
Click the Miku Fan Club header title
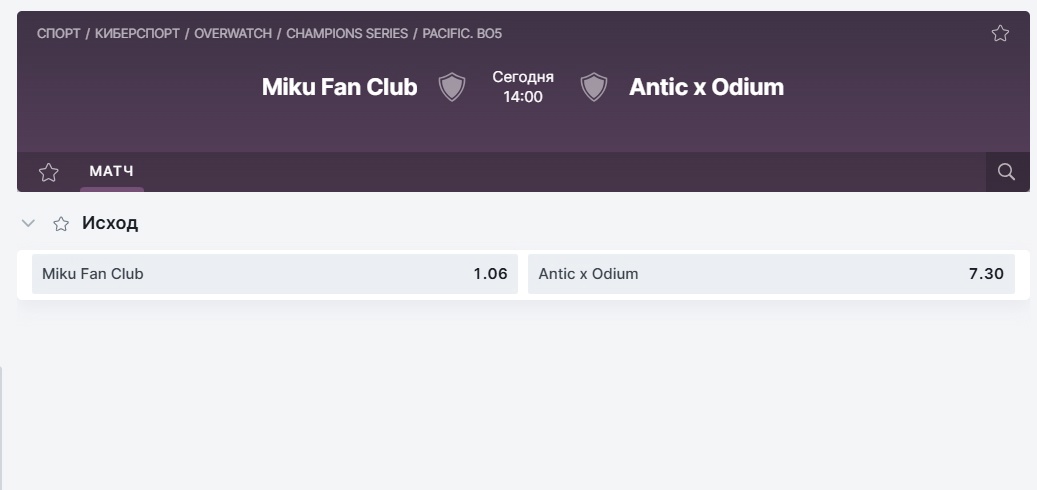(x=339, y=87)
